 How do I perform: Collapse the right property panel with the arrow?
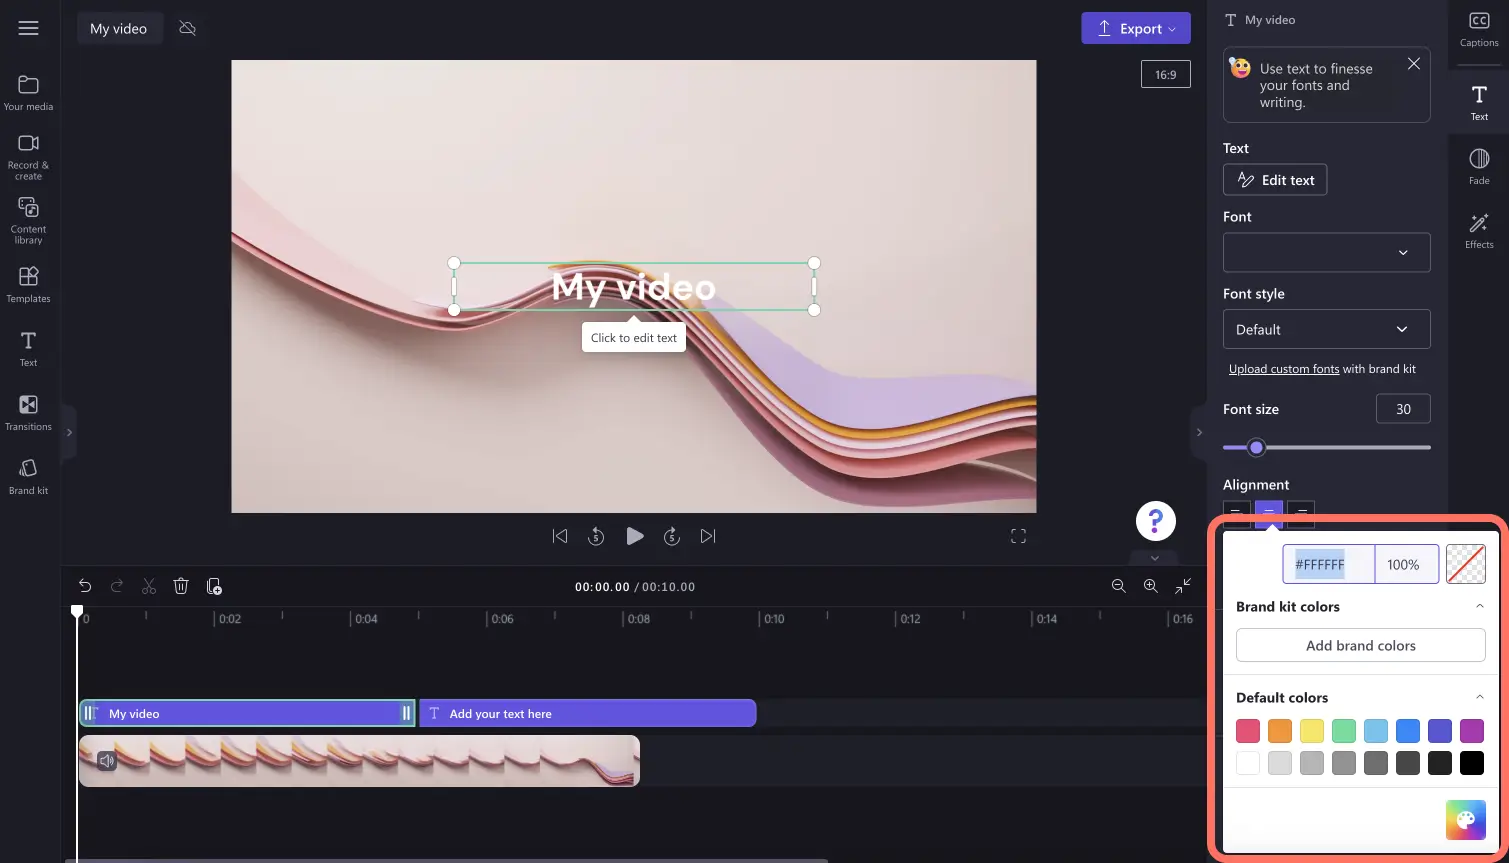pyautogui.click(x=1199, y=432)
